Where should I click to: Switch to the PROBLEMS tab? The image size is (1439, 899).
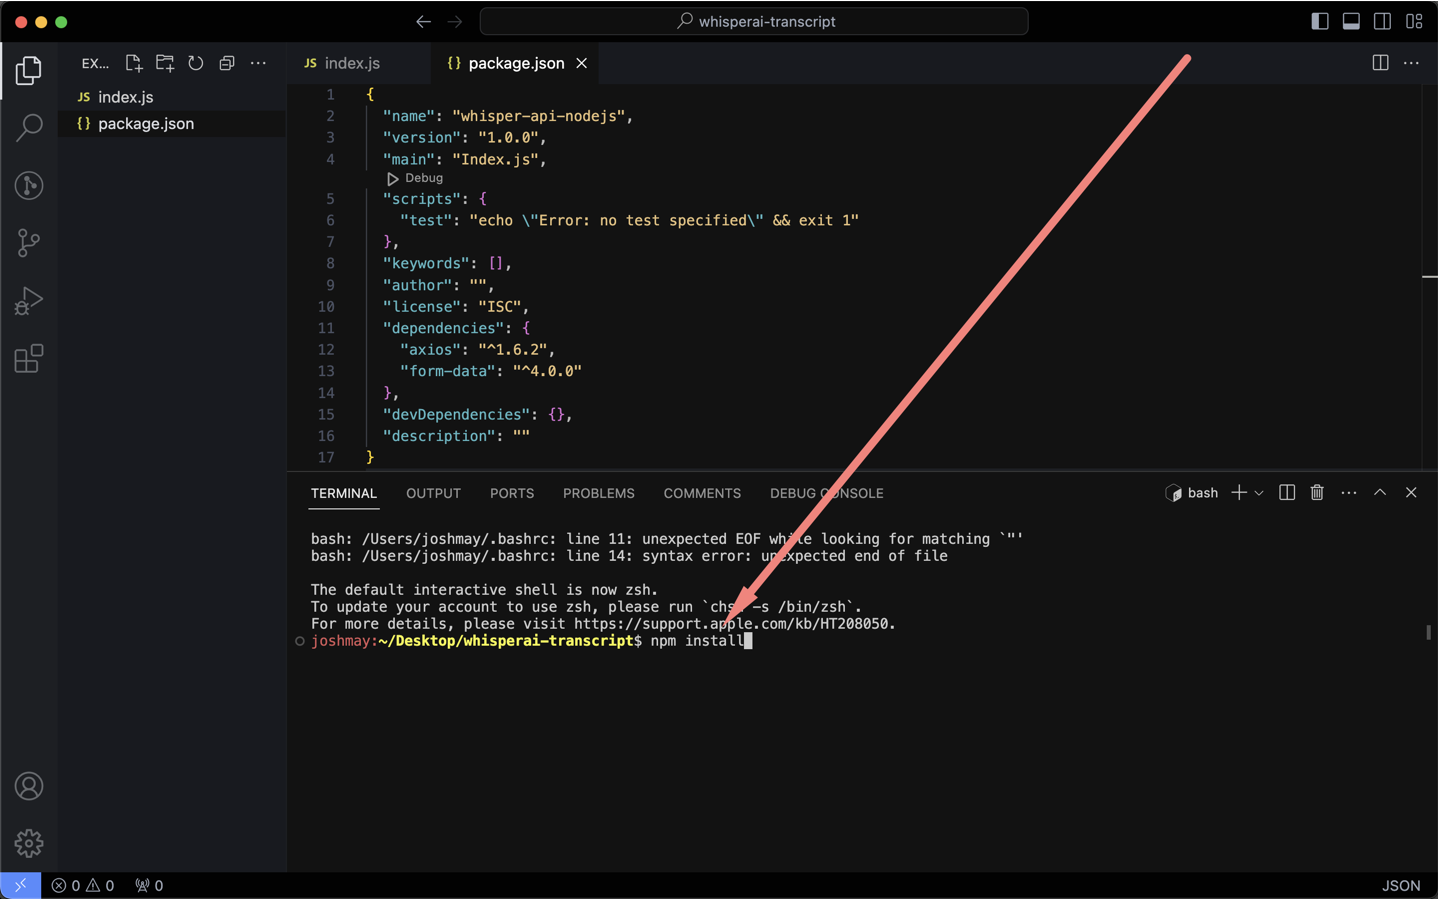[x=599, y=493]
